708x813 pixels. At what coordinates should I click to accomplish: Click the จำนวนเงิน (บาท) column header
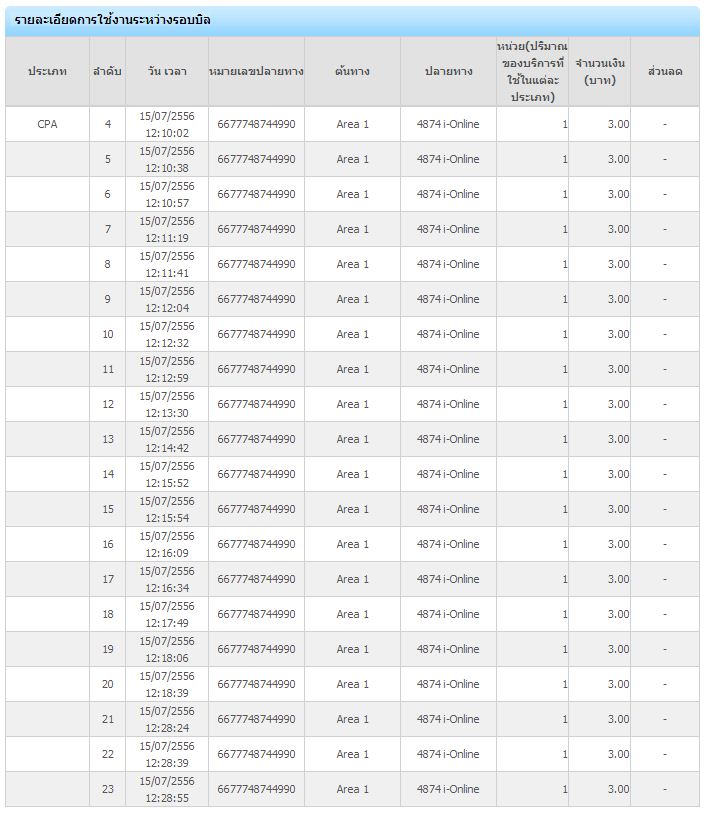[x=600, y=71]
